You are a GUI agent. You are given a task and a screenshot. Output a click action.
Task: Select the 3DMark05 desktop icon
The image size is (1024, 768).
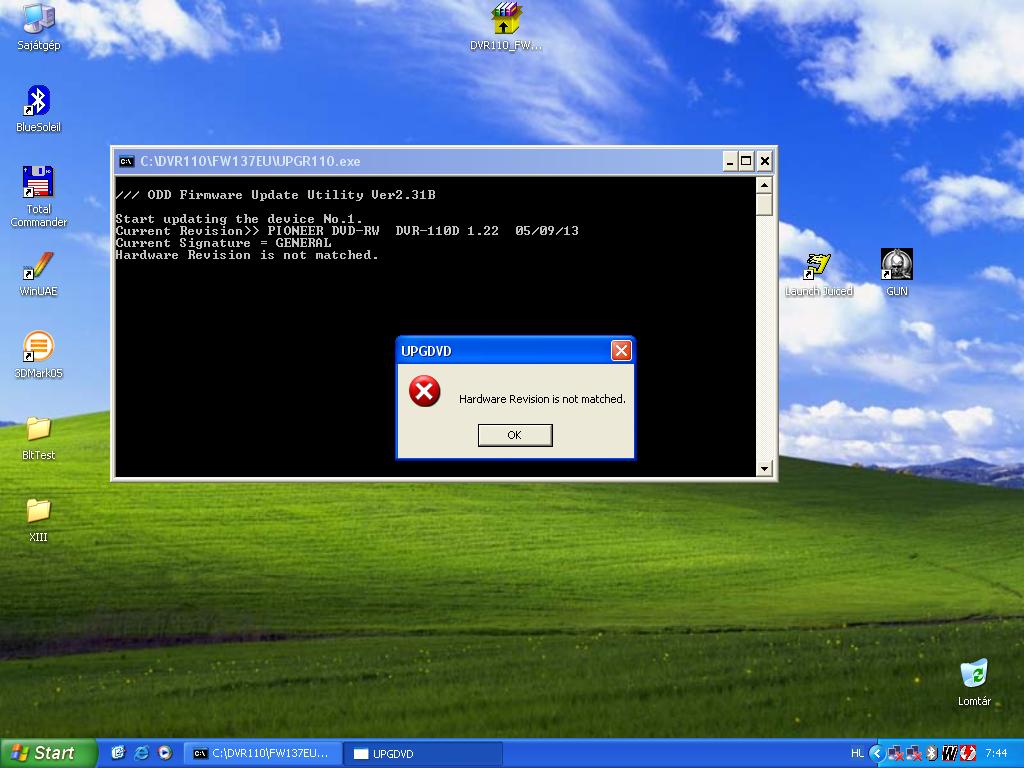(38, 348)
